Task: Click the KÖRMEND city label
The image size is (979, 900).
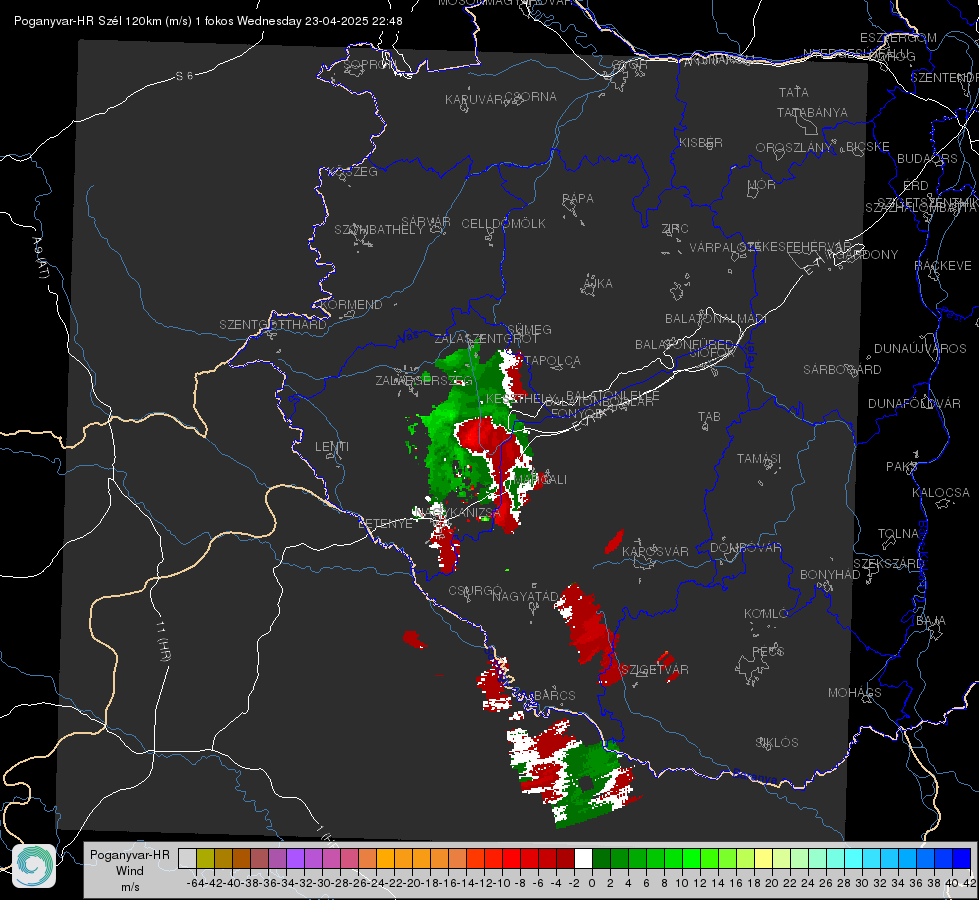Action: (x=350, y=305)
